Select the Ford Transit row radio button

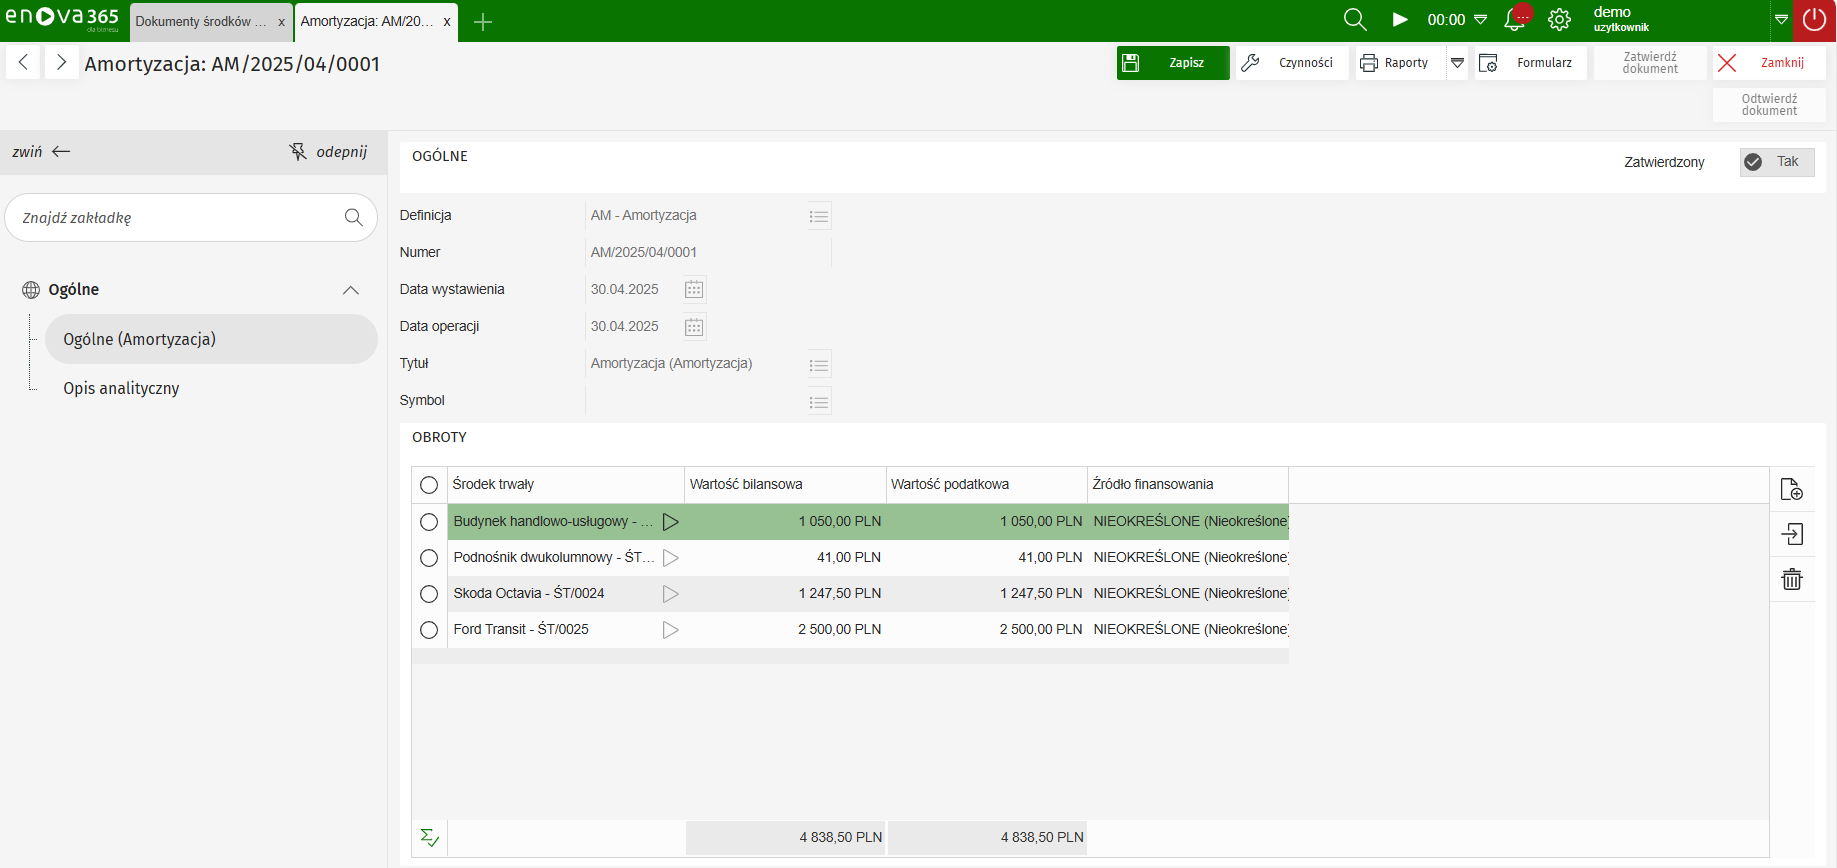click(x=429, y=630)
